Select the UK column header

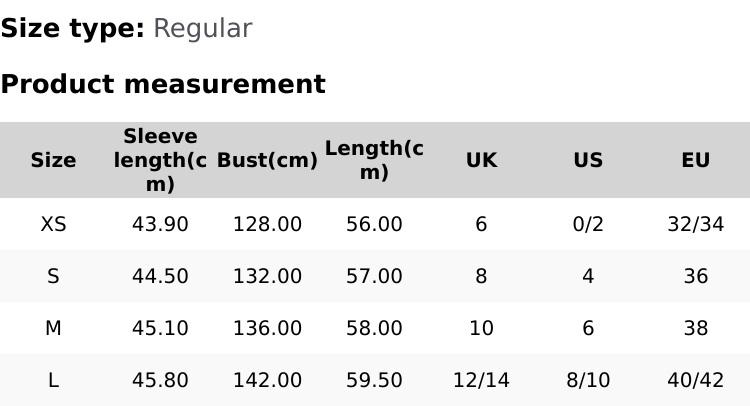click(x=481, y=160)
